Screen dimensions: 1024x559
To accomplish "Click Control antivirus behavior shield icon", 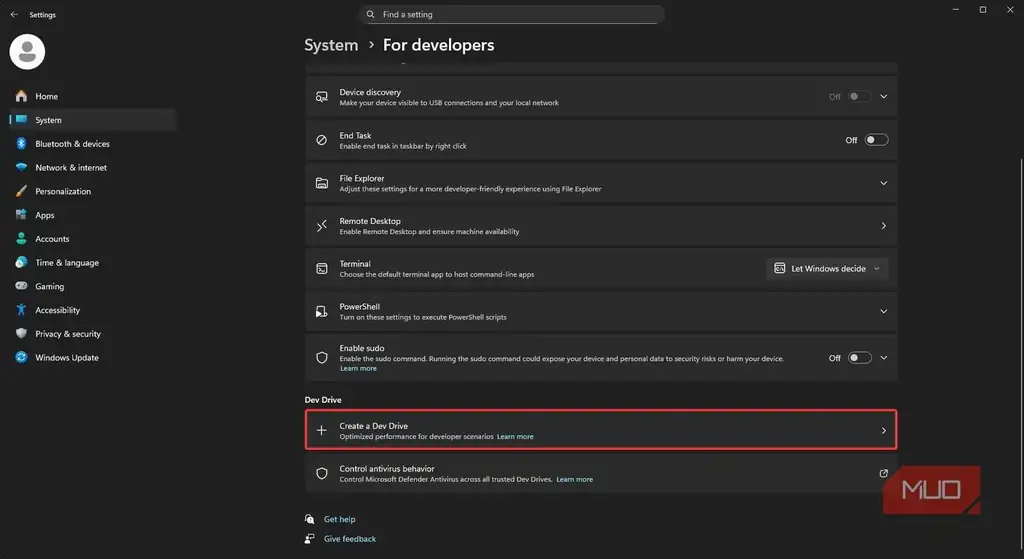I will (x=321, y=473).
